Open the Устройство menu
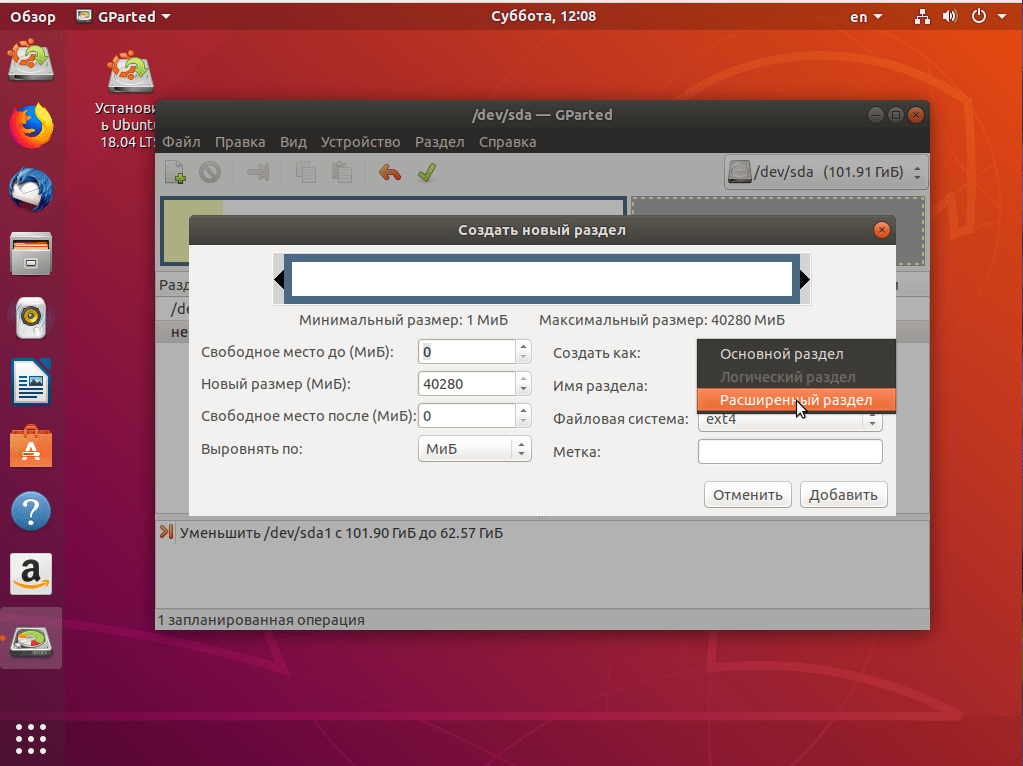This screenshot has width=1023, height=766. click(x=360, y=142)
